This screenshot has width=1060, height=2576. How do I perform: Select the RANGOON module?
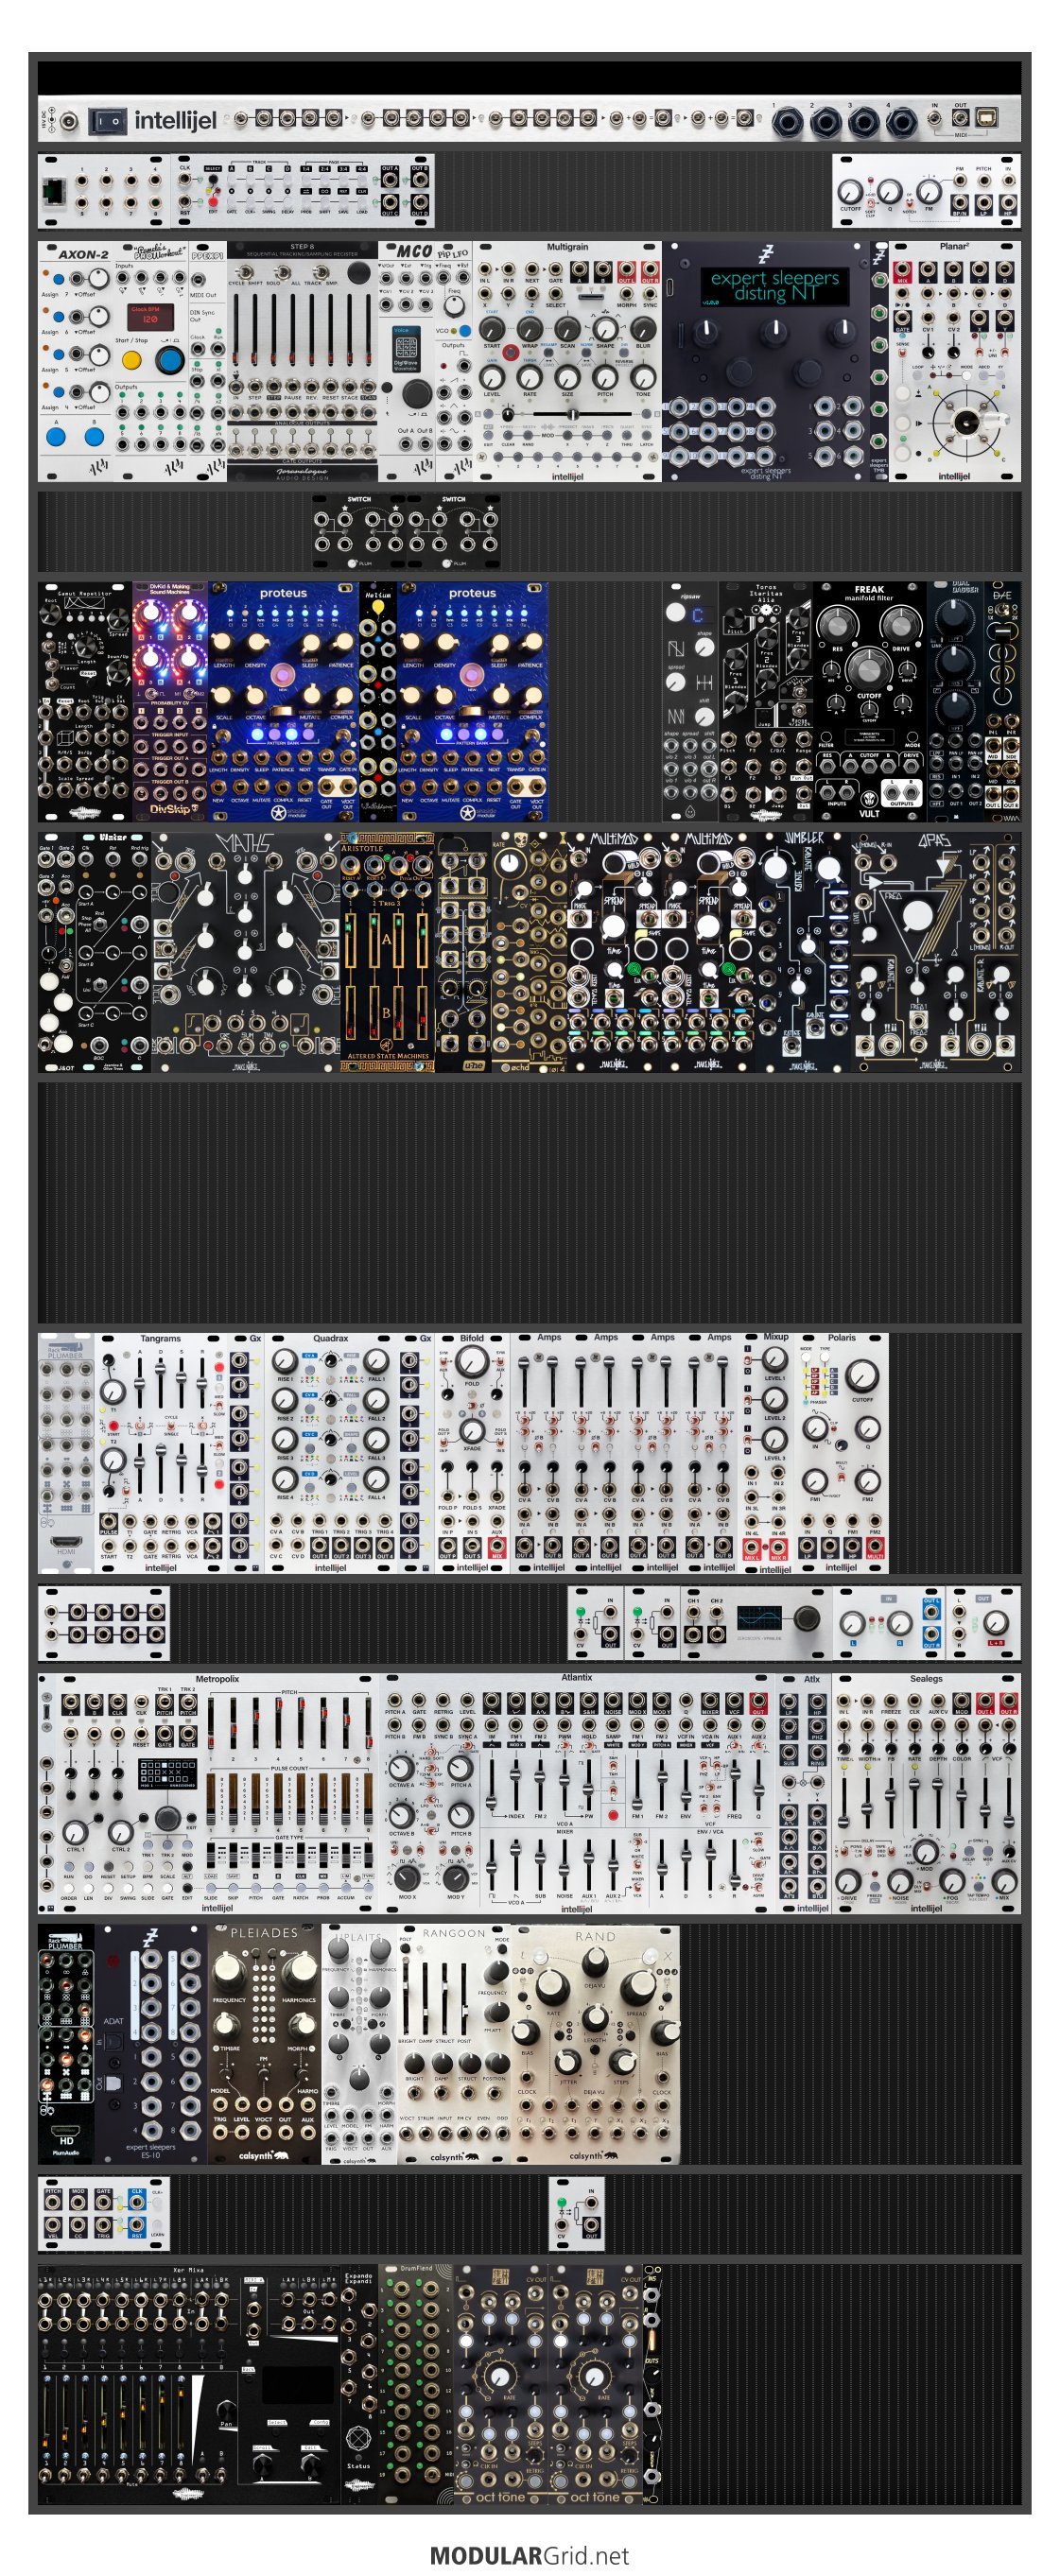click(453, 2044)
